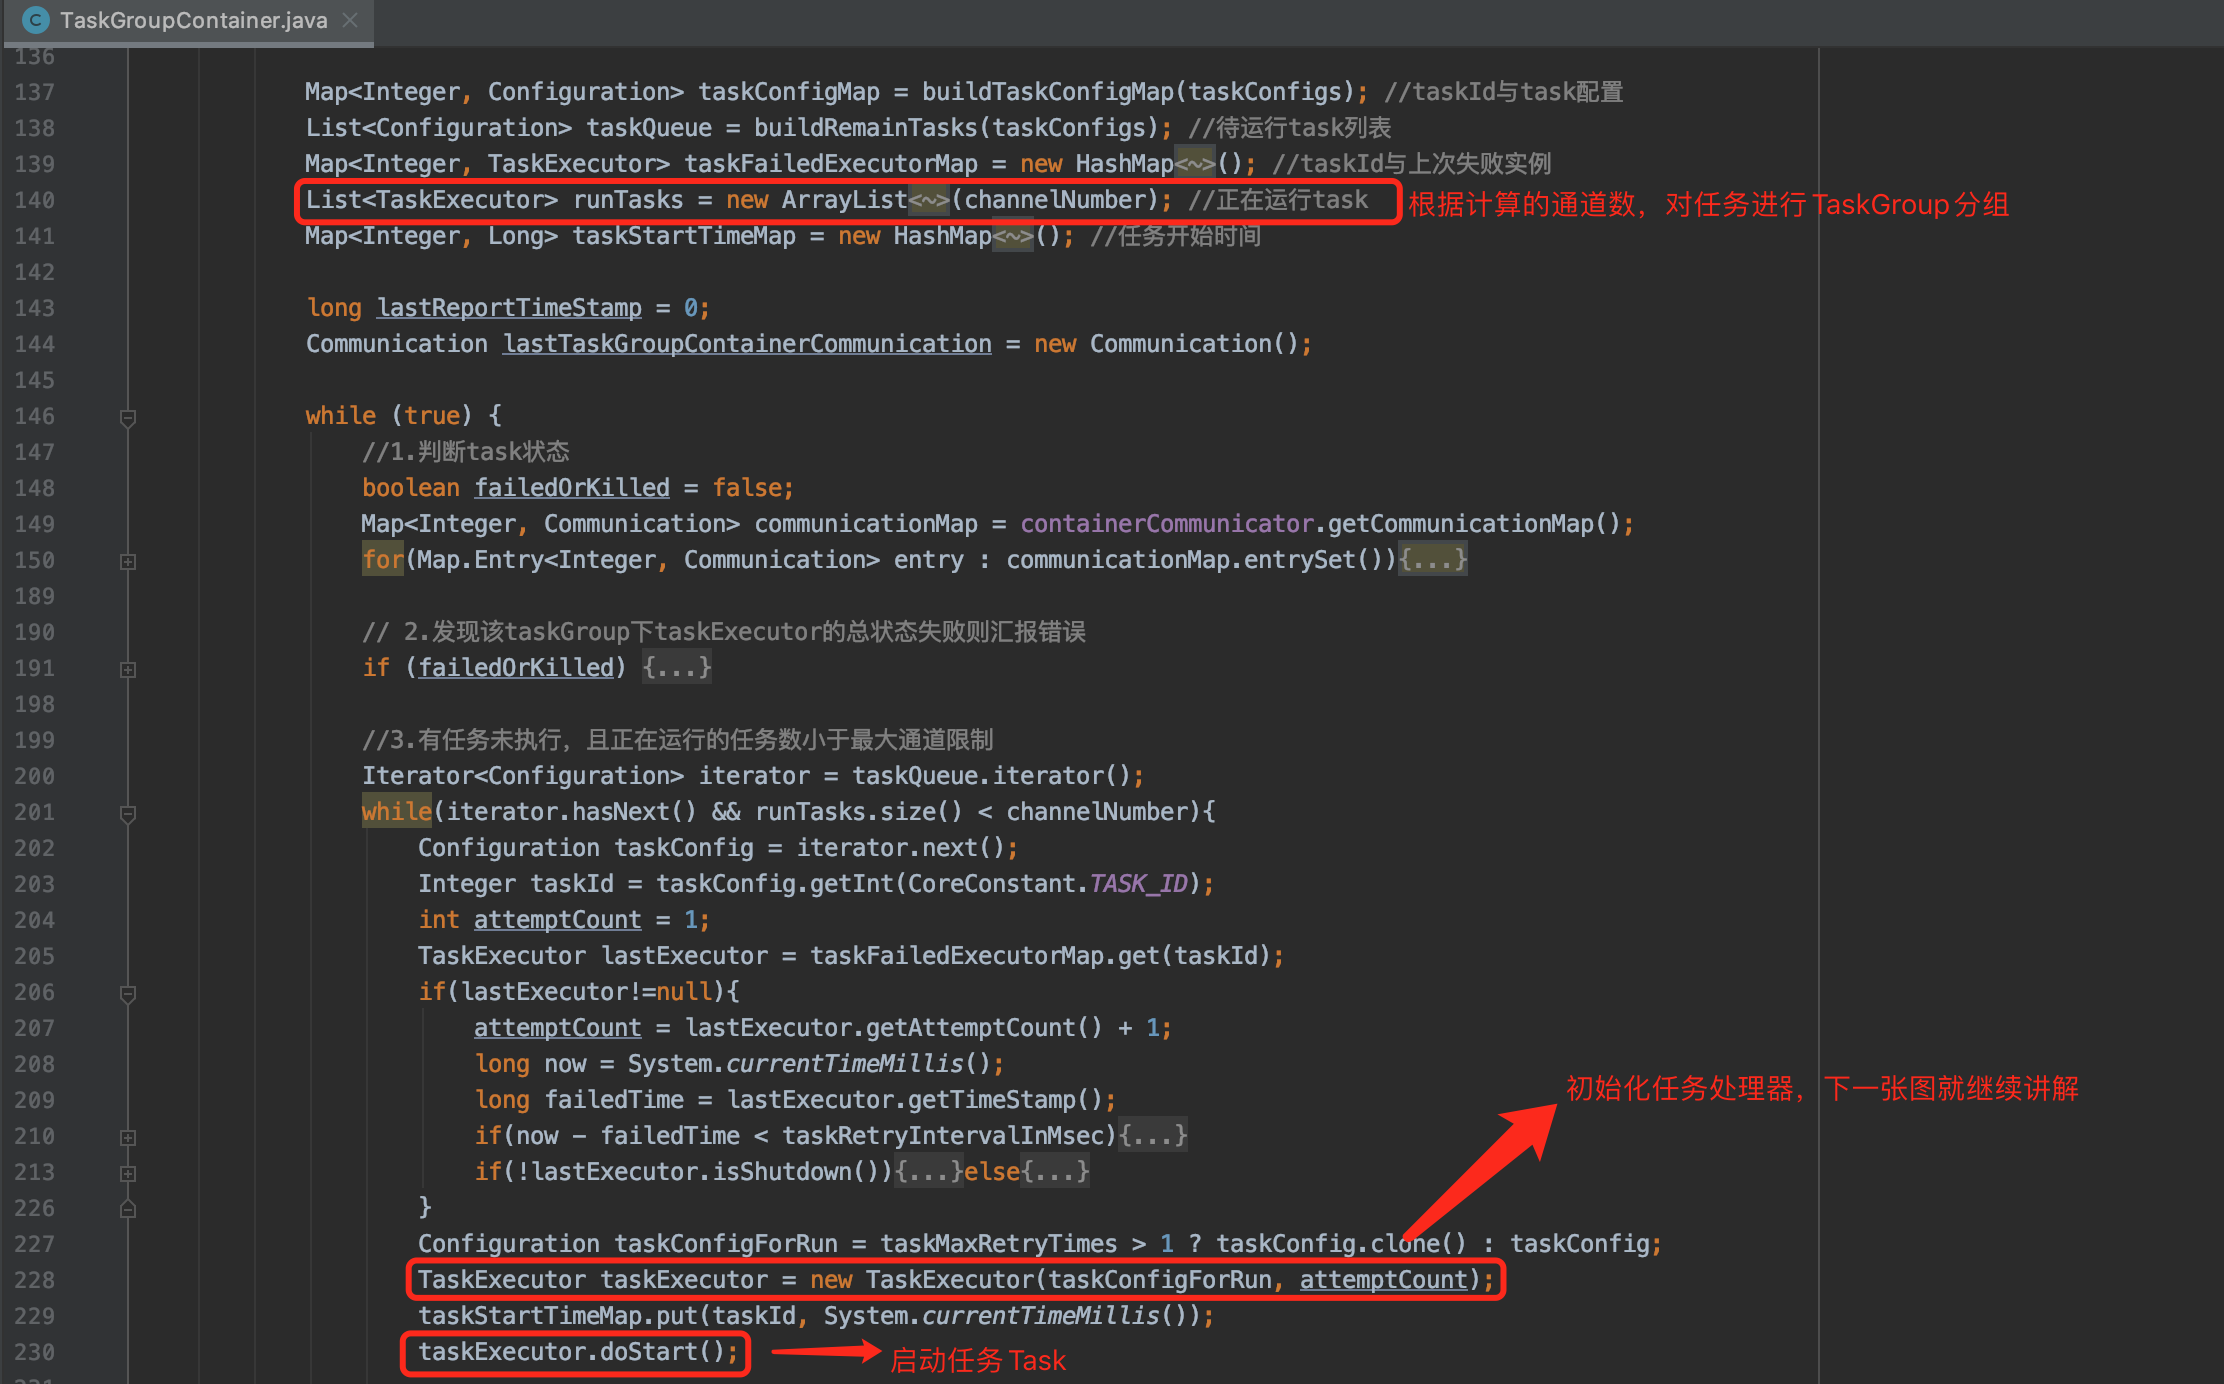Click collapsed diamond <~> in new ArrayList
The height and width of the screenshot is (1384, 2224).
(929, 201)
